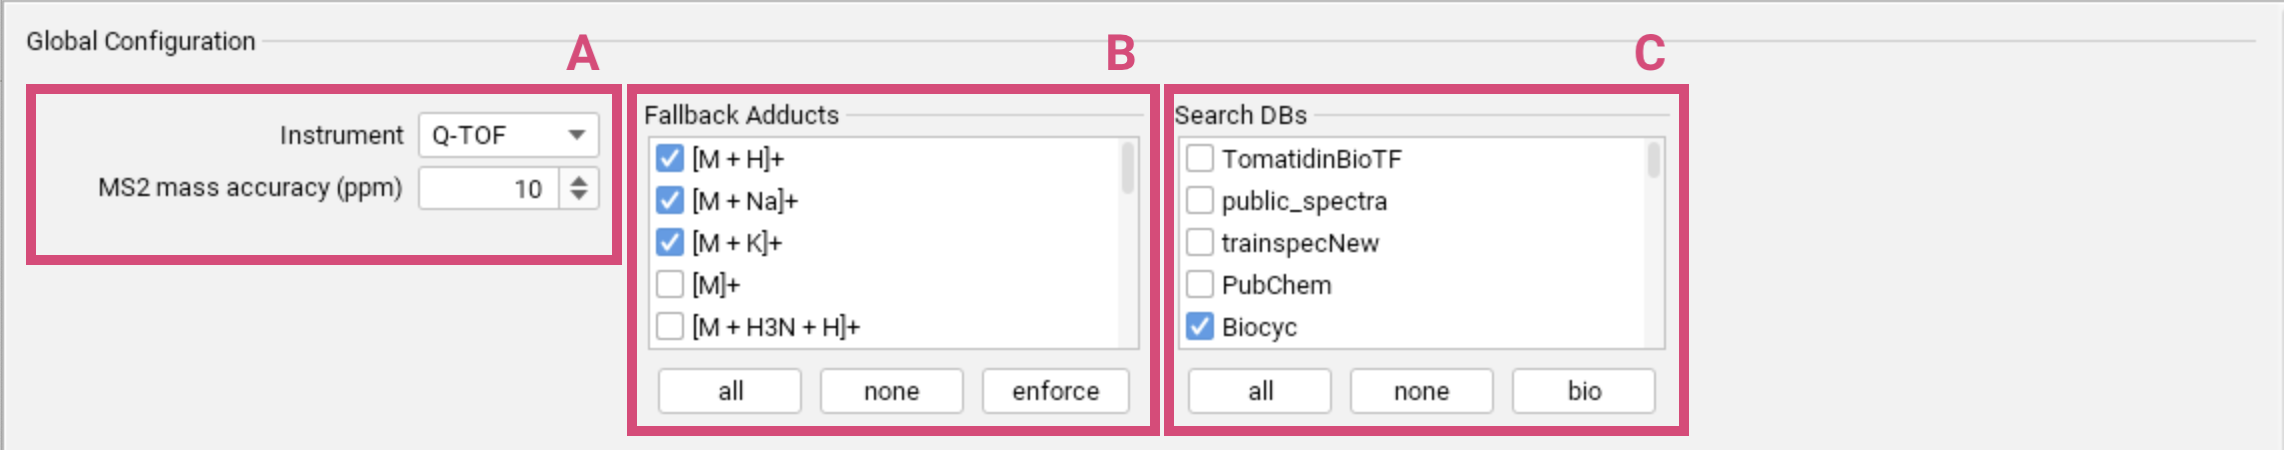The height and width of the screenshot is (450, 2284).
Task: Check the public_spectra database
Action: pyautogui.click(x=1200, y=201)
